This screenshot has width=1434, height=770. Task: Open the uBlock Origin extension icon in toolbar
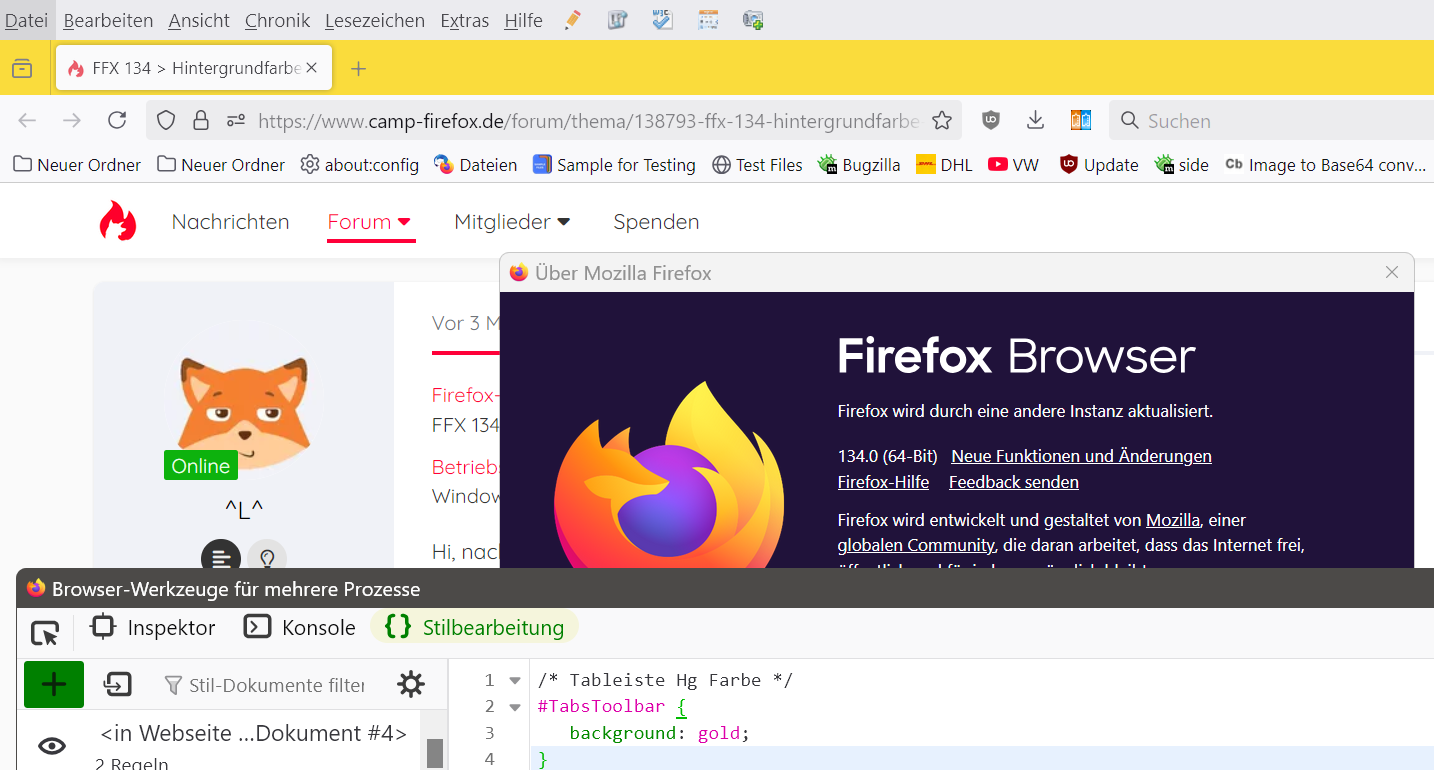click(990, 121)
